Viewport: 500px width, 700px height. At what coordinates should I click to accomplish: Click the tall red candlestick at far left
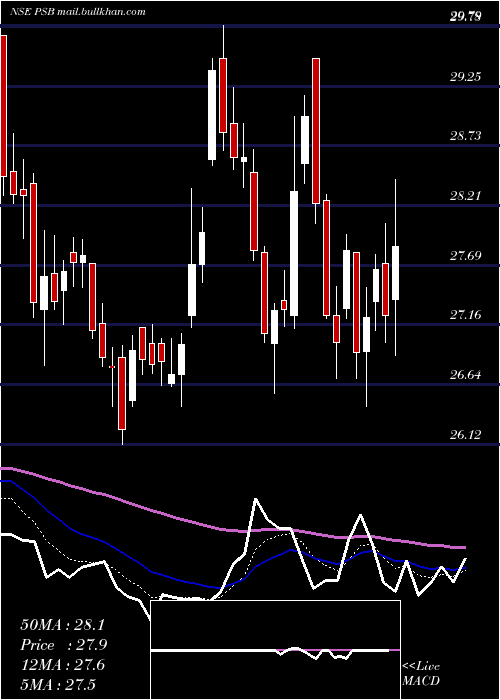click(x=4, y=106)
